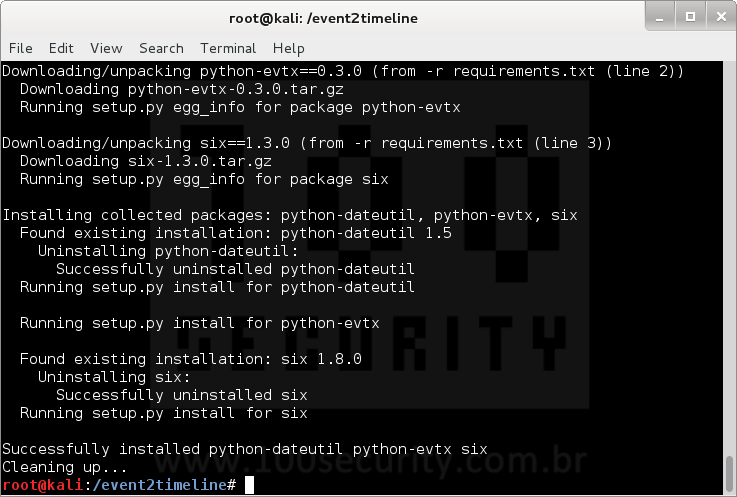Open the Search menu
This screenshot has width=737, height=497.
point(161,48)
